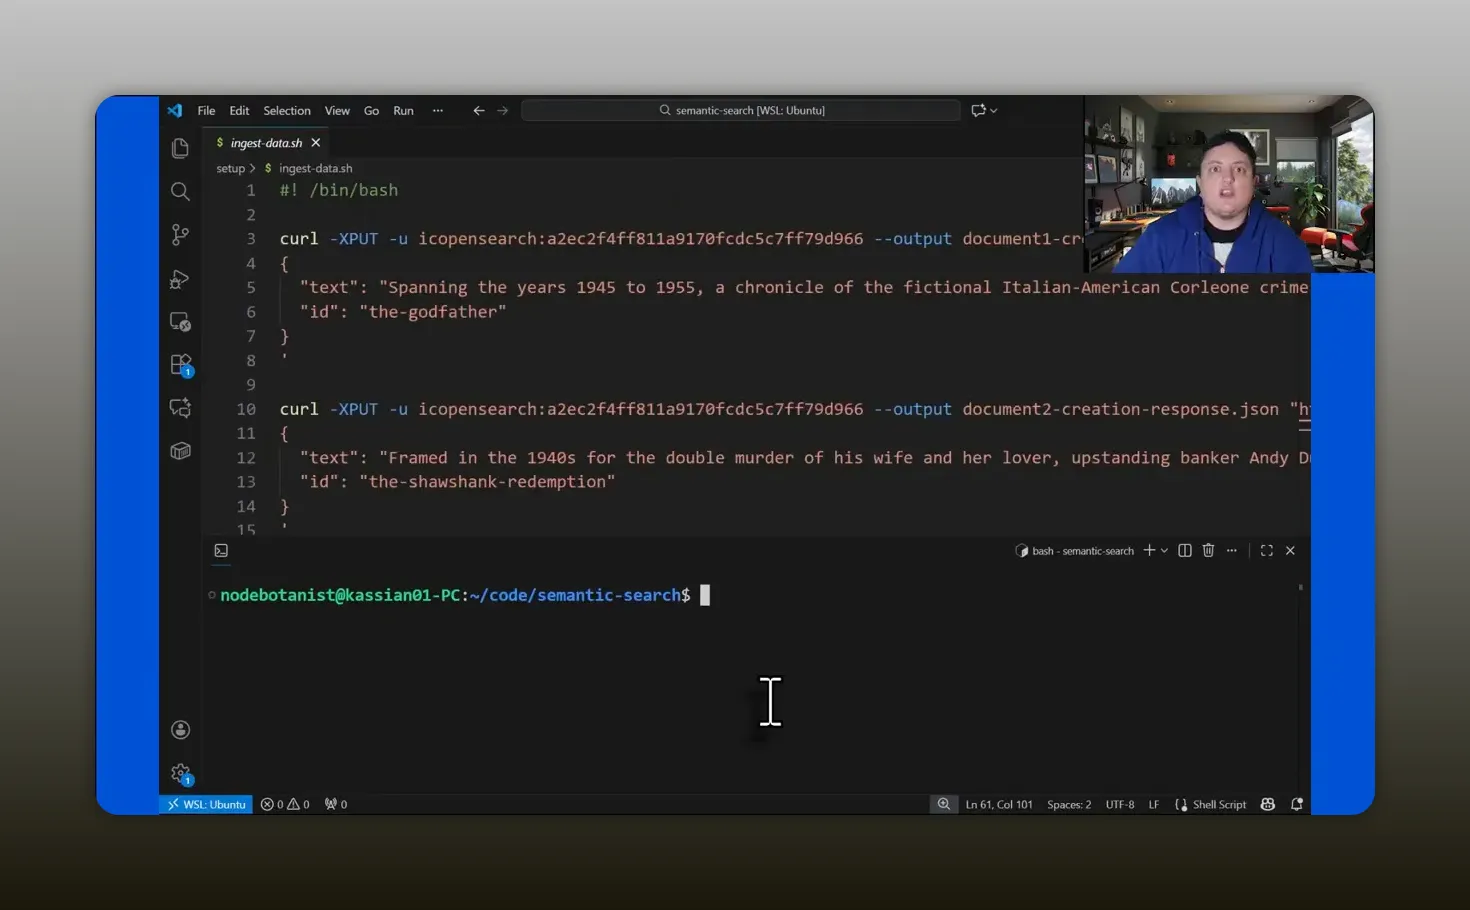The width and height of the screenshot is (1470, 910).
Task: Open the File menu
Action: click(x=206, y=111)
